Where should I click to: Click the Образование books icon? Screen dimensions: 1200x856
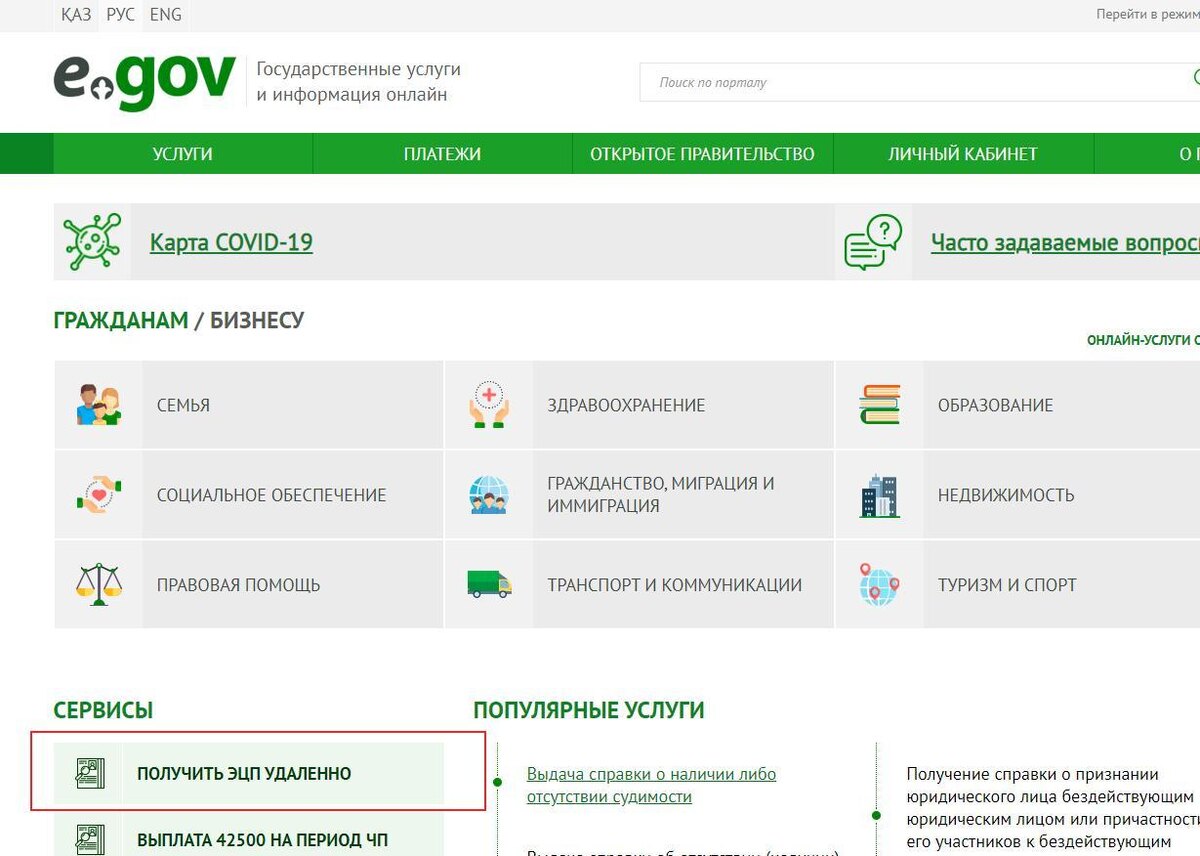[x=879, y=405]
